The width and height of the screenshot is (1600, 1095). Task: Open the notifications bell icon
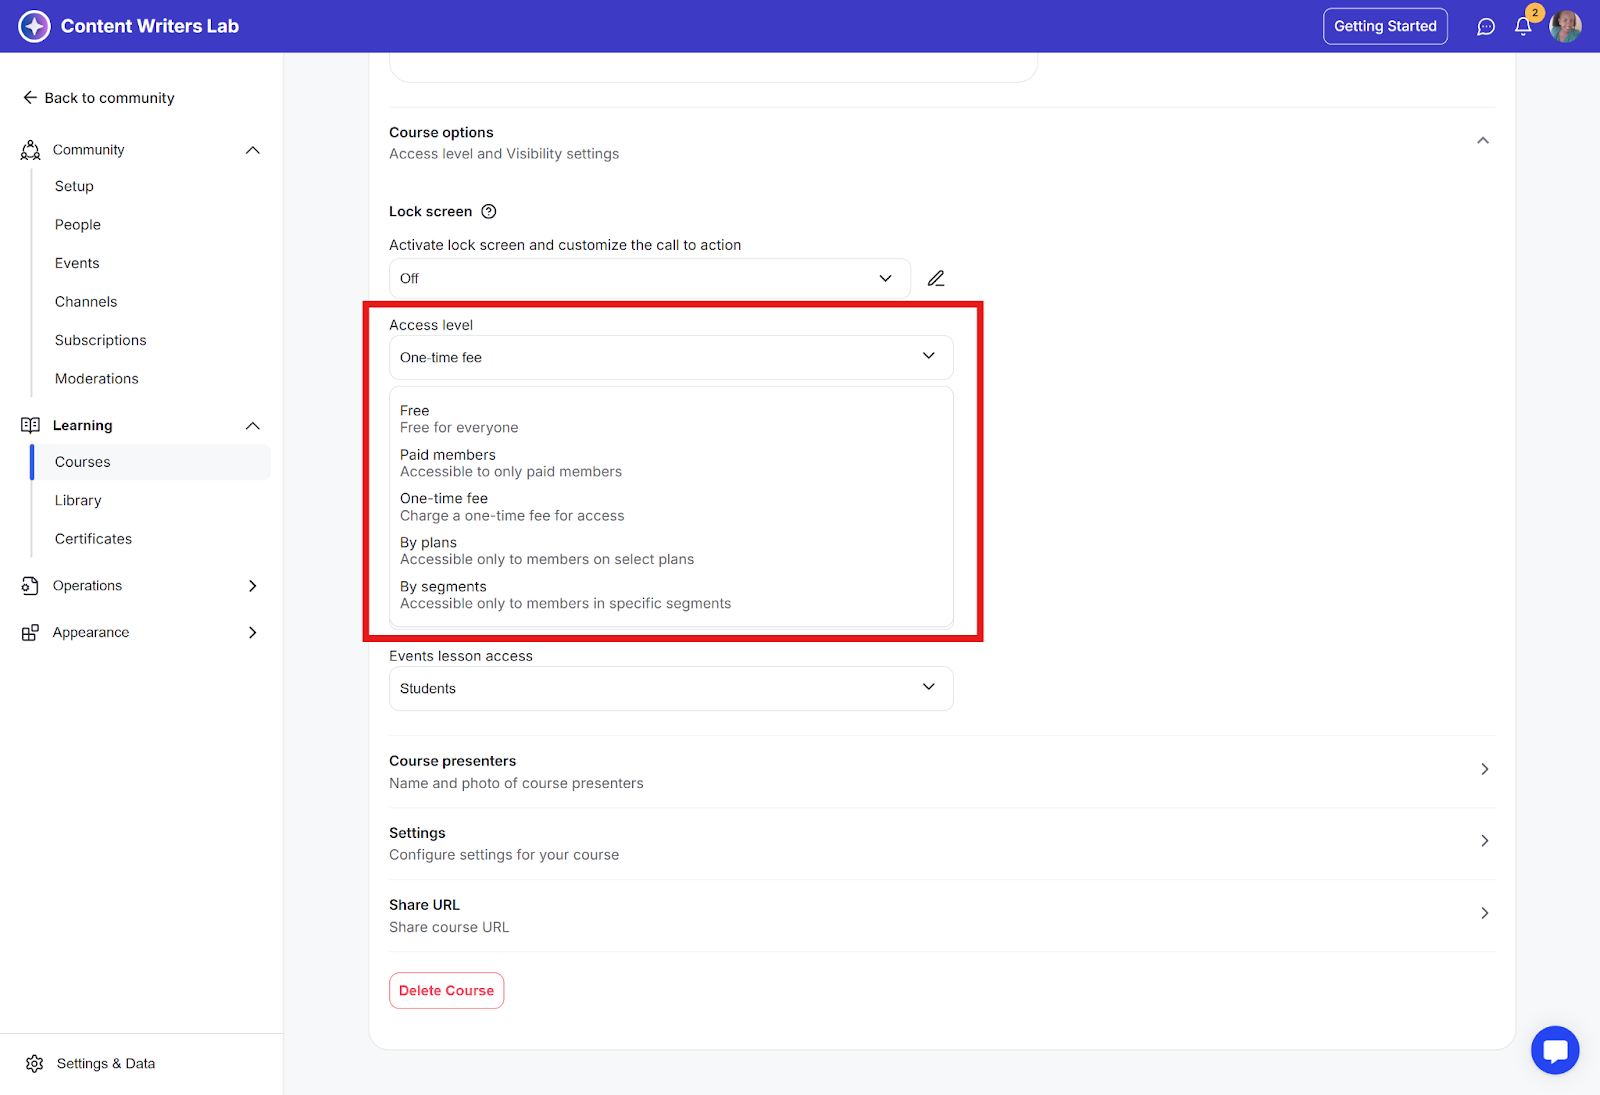coord(1523,27)
